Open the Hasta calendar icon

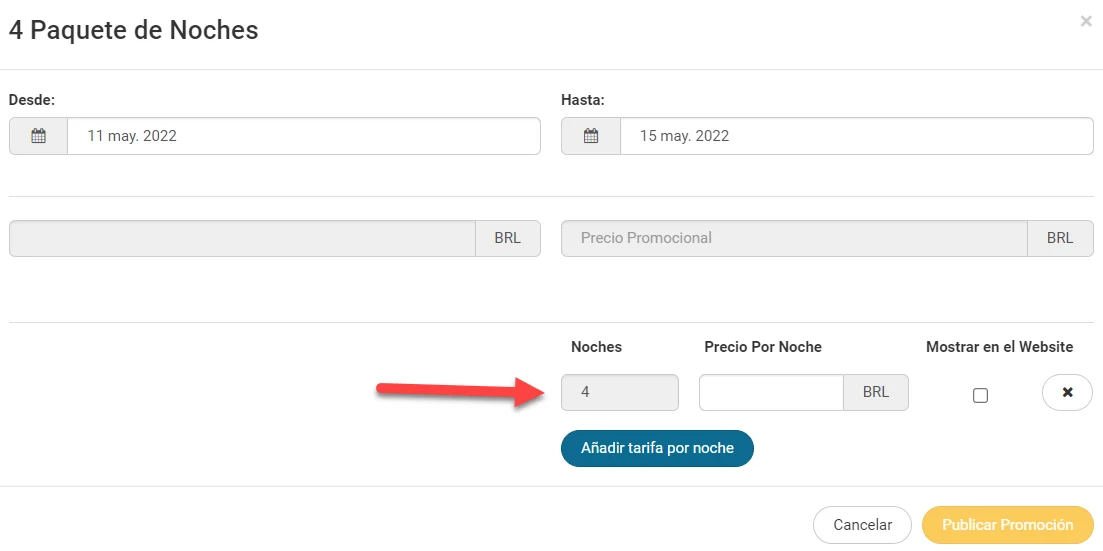tap(591, 136)
